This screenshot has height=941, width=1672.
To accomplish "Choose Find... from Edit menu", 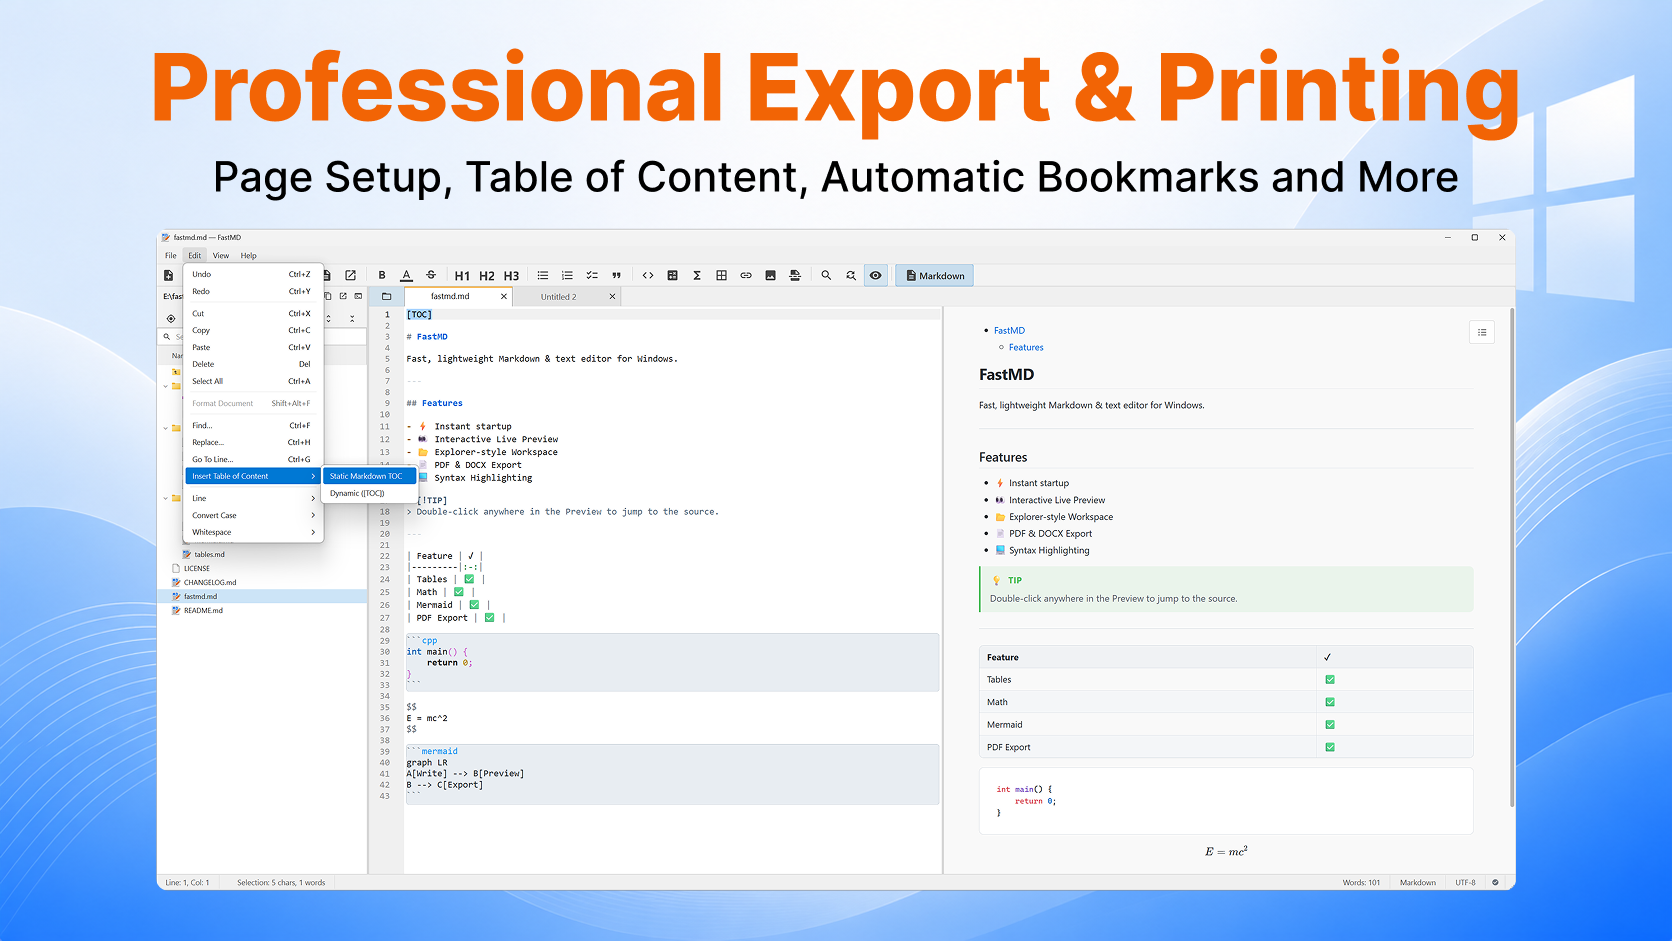I will coord(252,425).
